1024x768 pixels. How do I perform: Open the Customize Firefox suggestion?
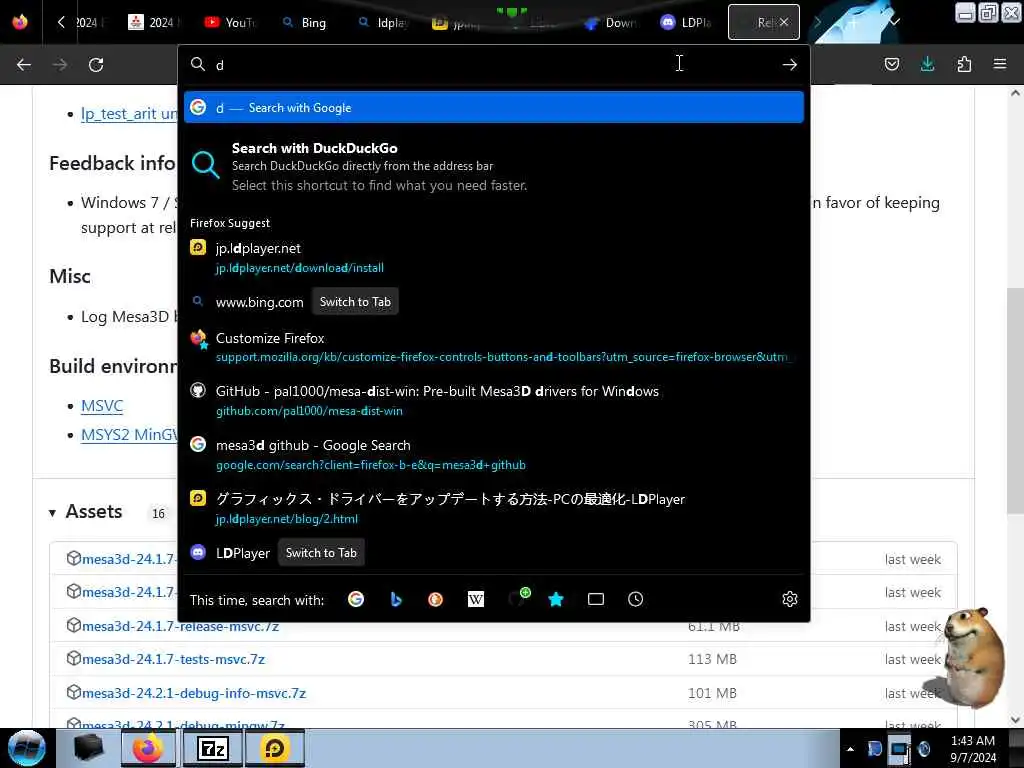coord(494,347)
